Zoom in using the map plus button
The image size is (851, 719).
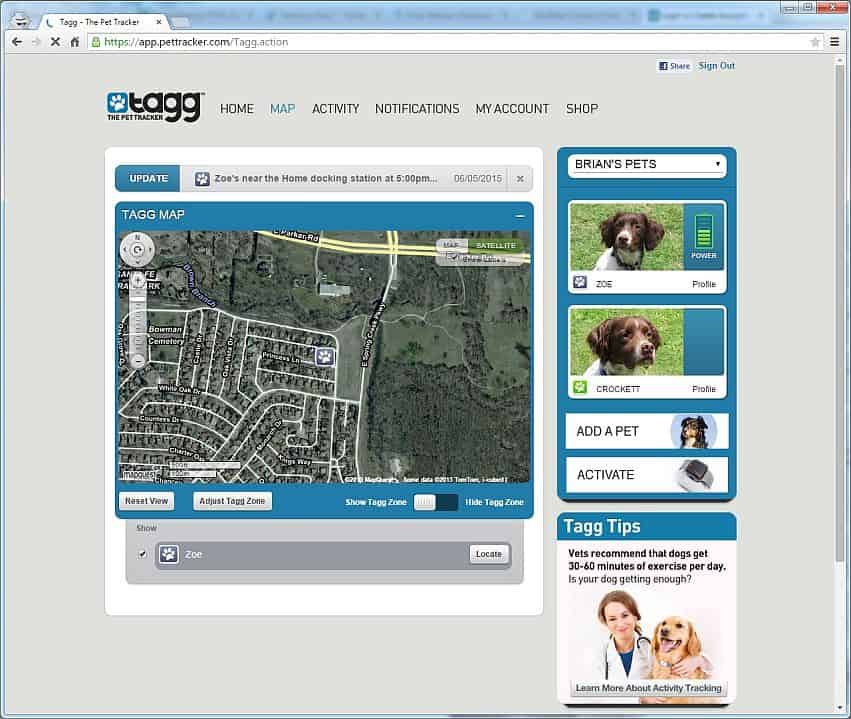click(138, 280)
